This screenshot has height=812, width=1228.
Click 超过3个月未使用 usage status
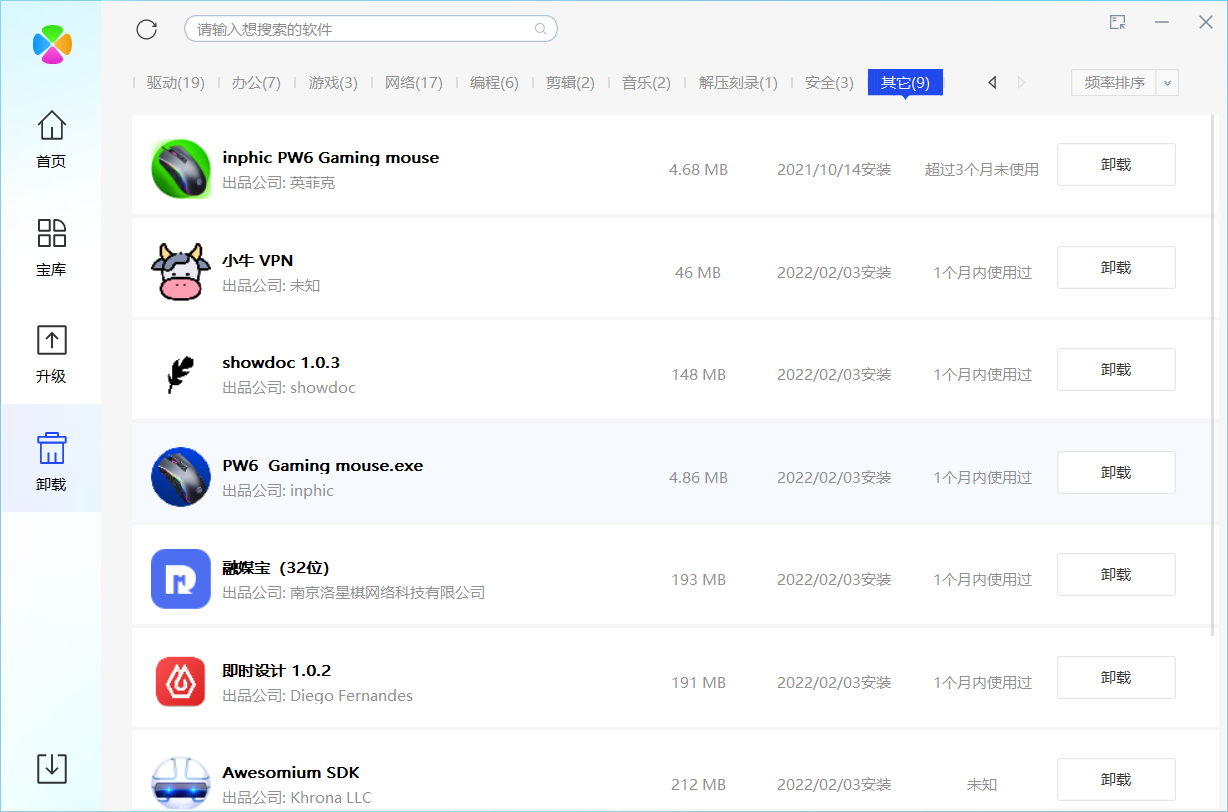coord(982,170)
